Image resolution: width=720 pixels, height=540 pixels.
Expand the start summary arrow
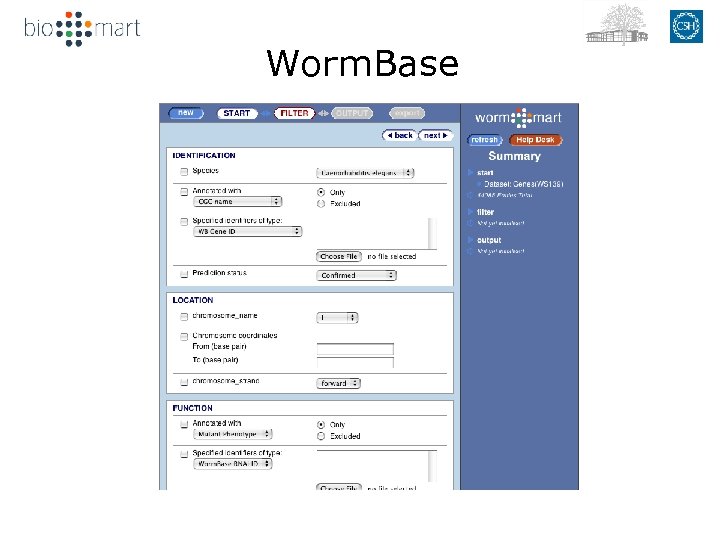click(470, 173)
